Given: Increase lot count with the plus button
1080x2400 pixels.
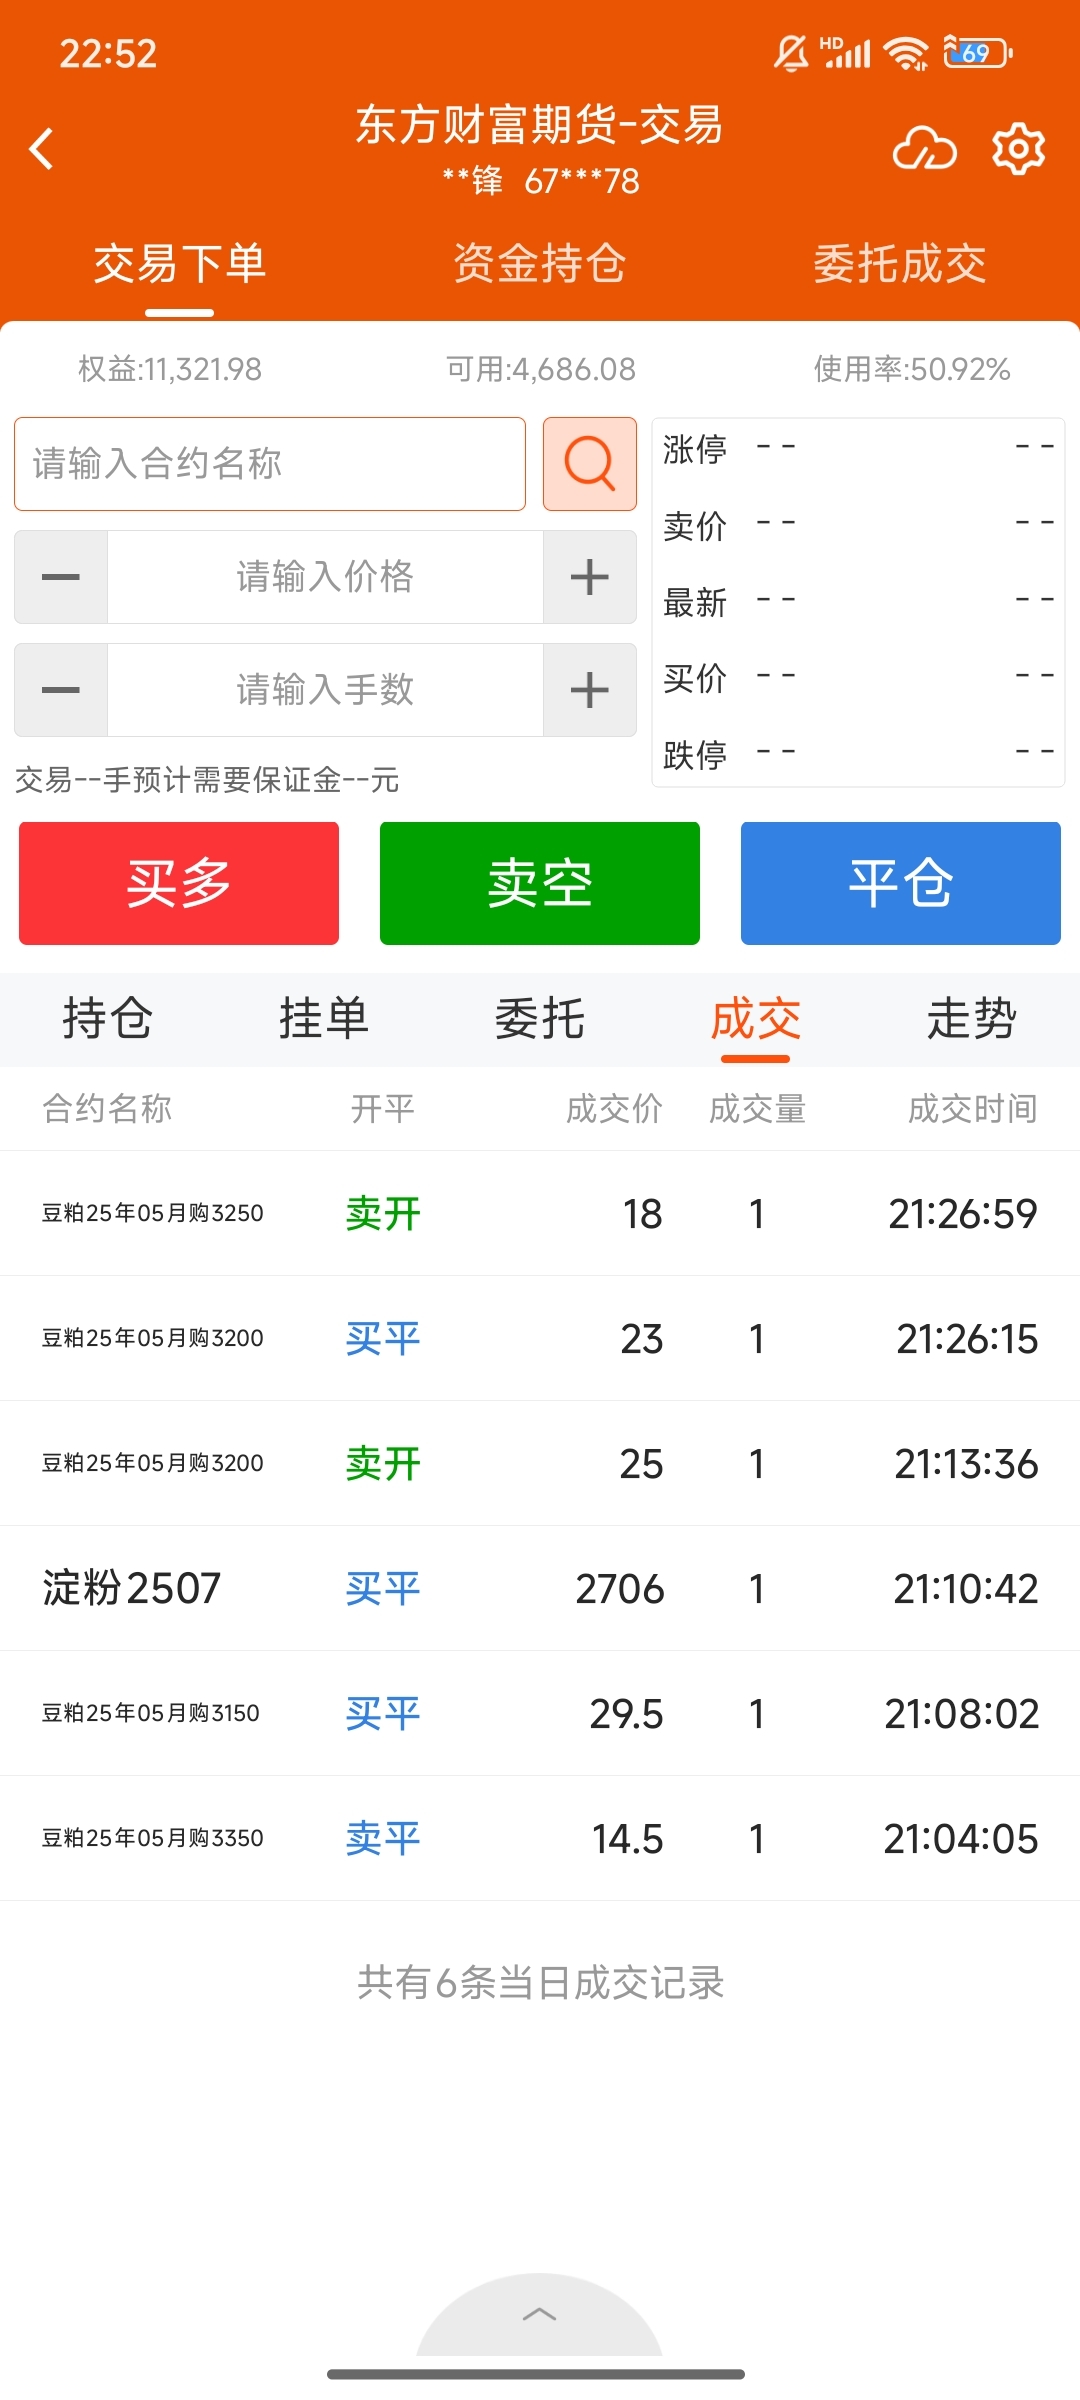Looking at the screenshot, I should coord(590,690).
